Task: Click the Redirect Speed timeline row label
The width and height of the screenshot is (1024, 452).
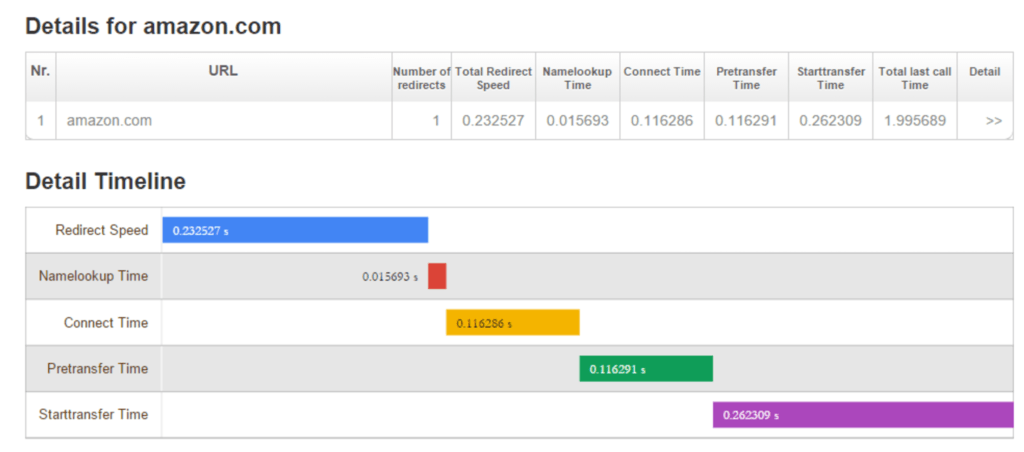Action: (102, 231)
